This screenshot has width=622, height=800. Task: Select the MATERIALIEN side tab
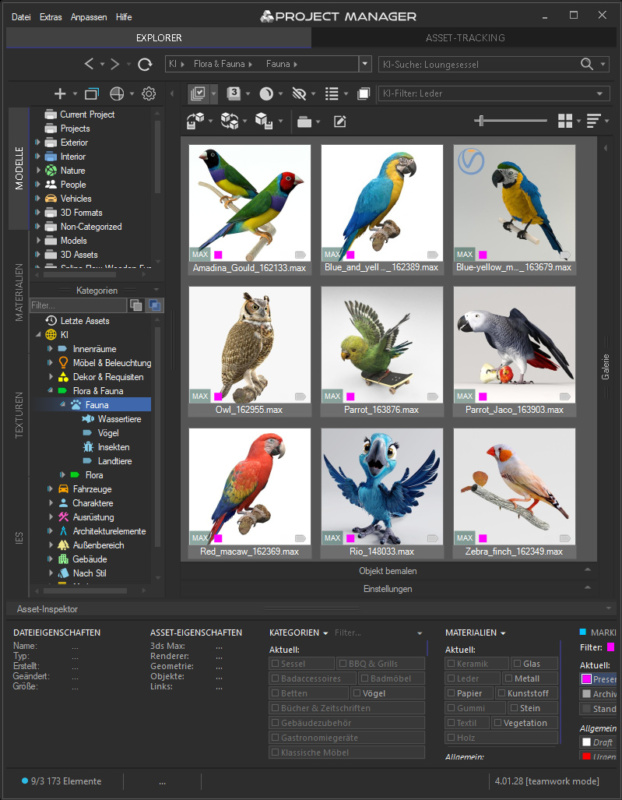(x=19, y=293)
